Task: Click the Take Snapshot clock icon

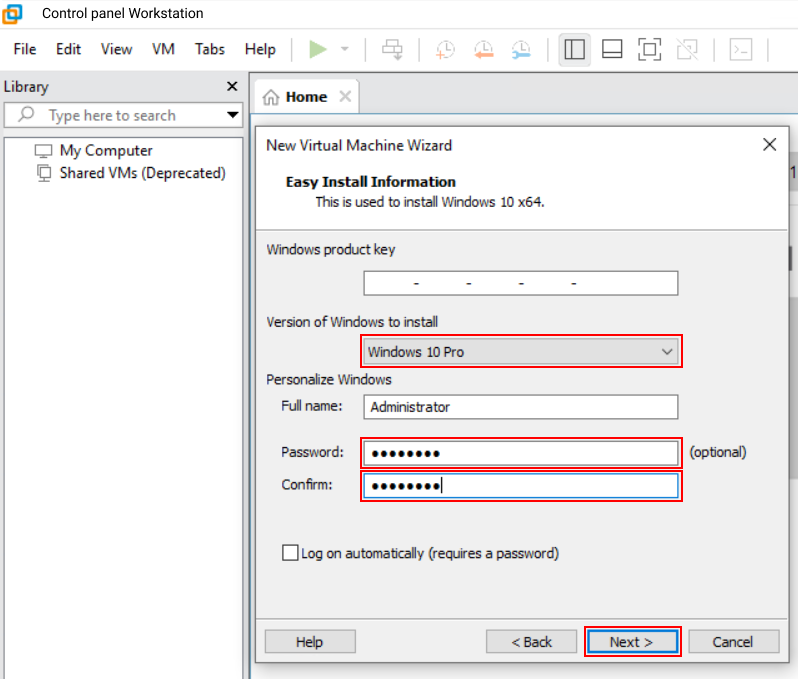Action: coord(445,49)
